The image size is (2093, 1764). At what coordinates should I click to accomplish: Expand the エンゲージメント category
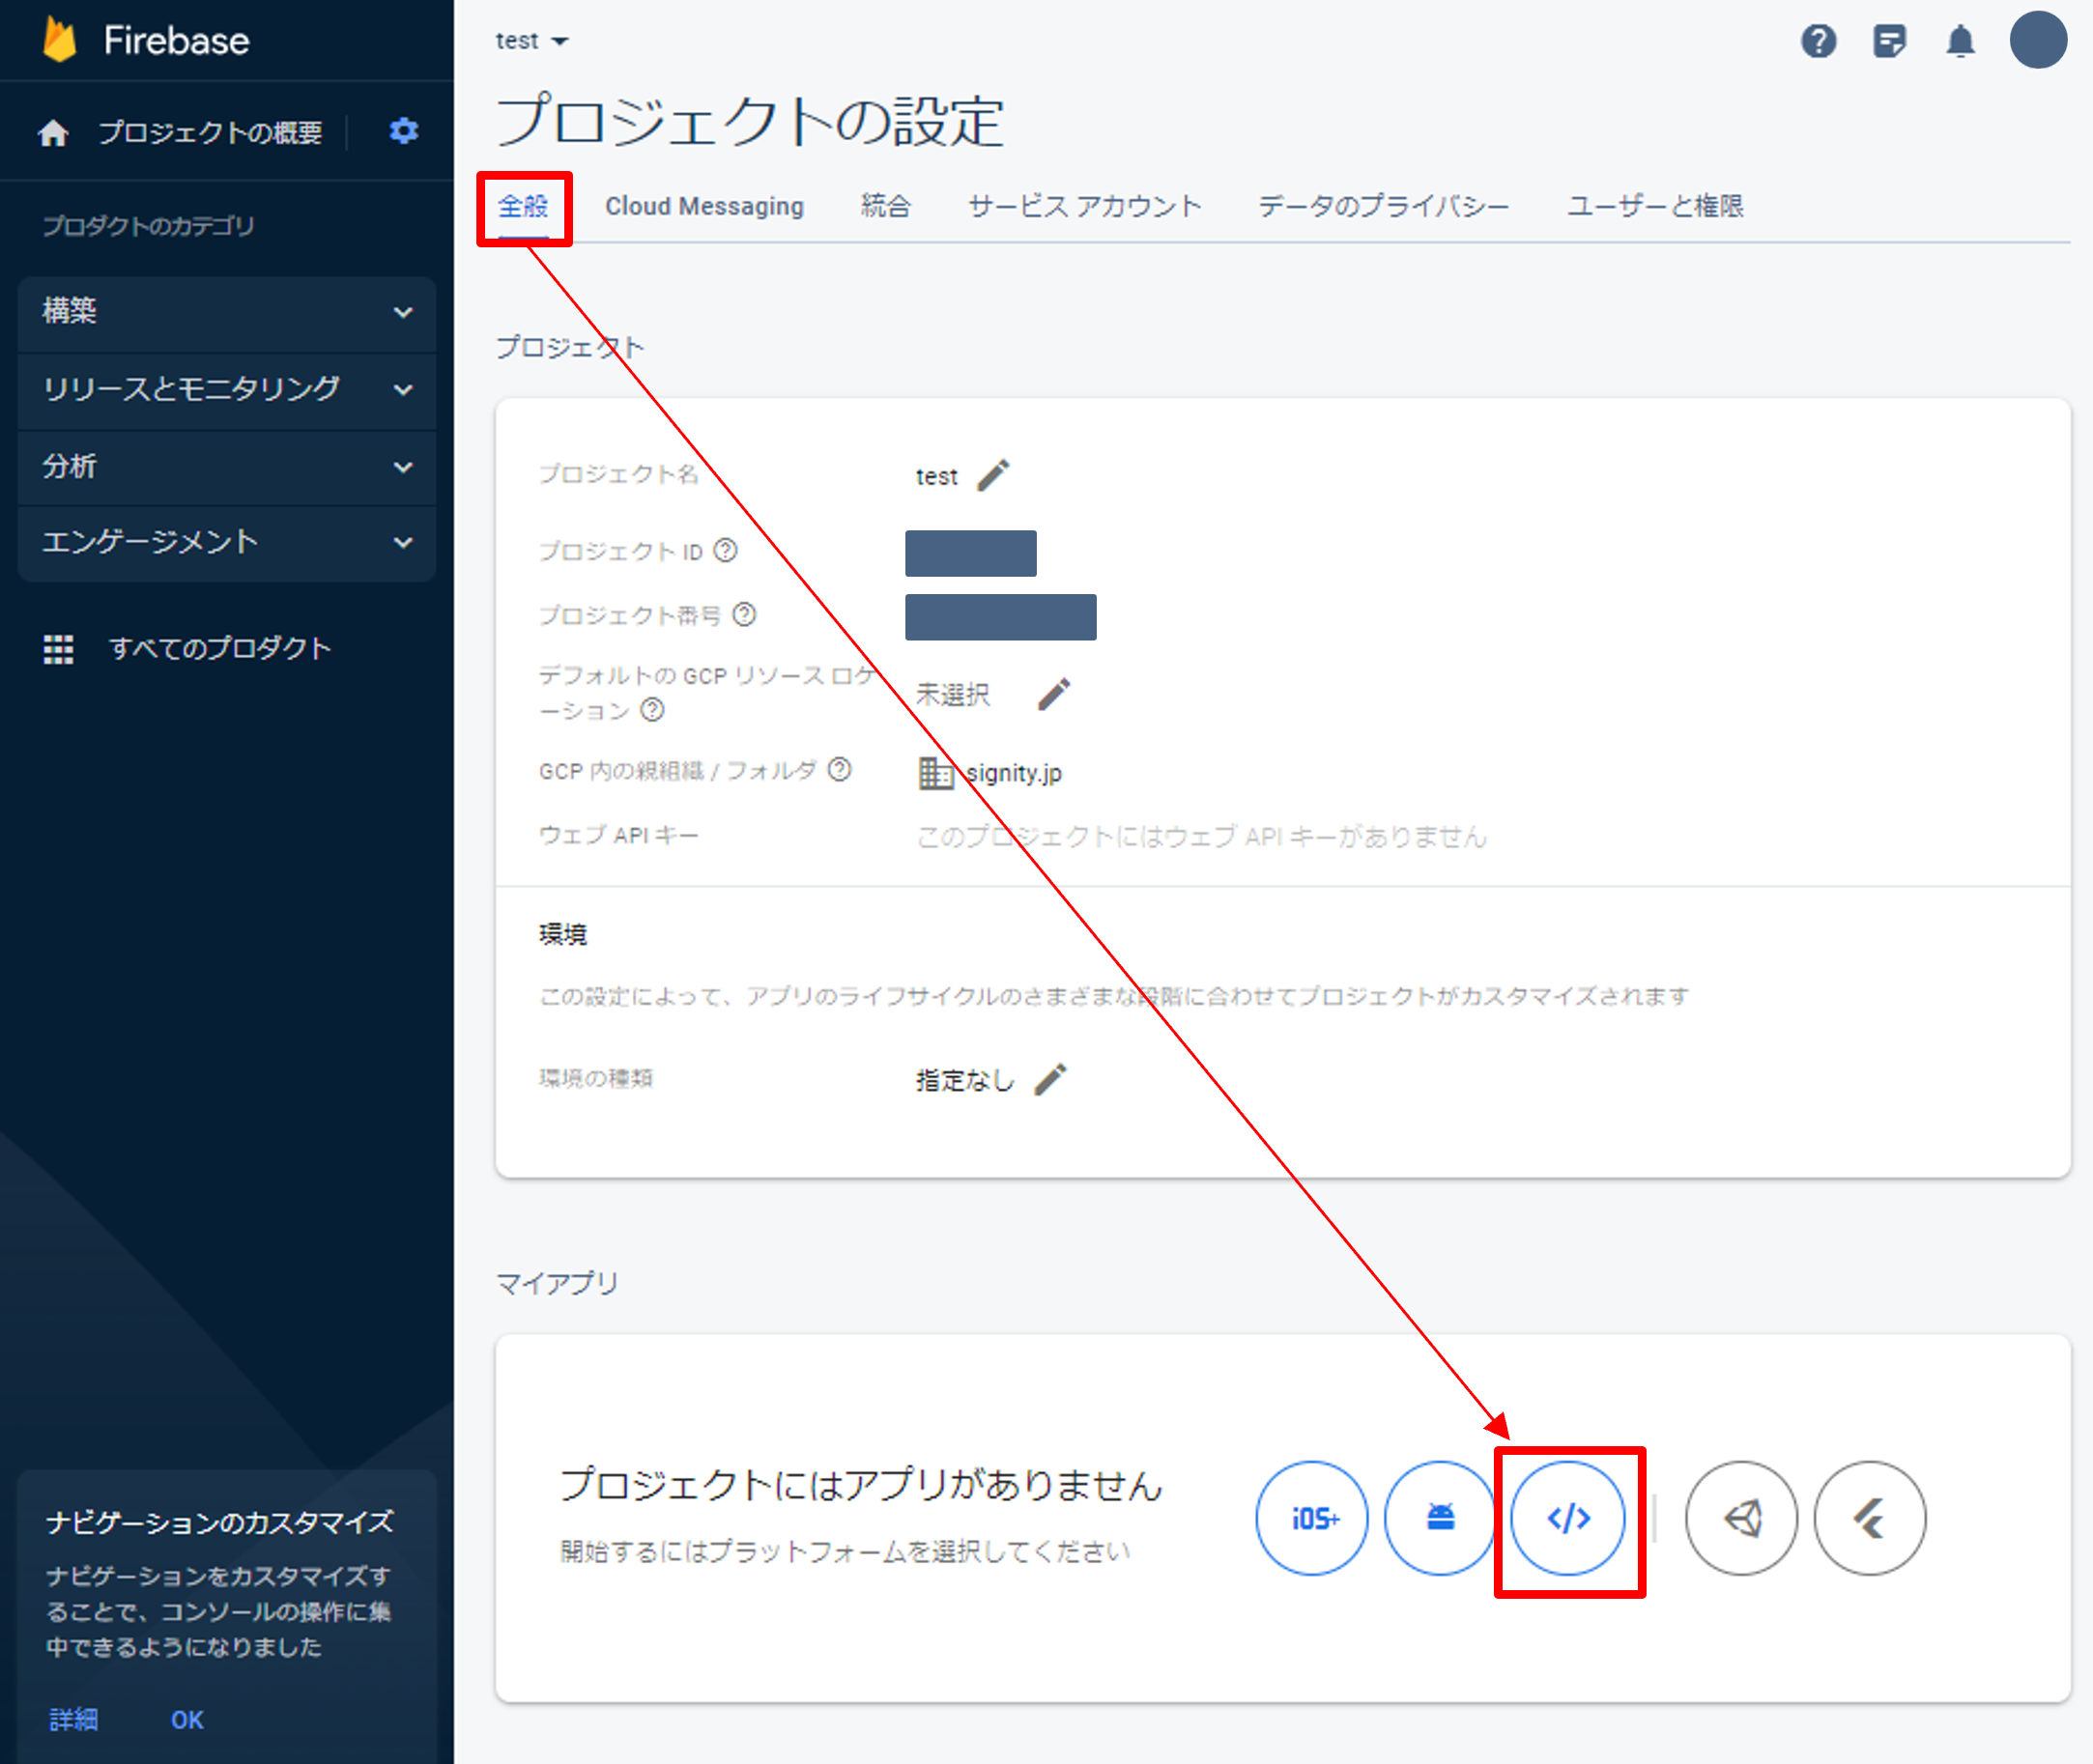pyautogui.click(x=227, y=542)
